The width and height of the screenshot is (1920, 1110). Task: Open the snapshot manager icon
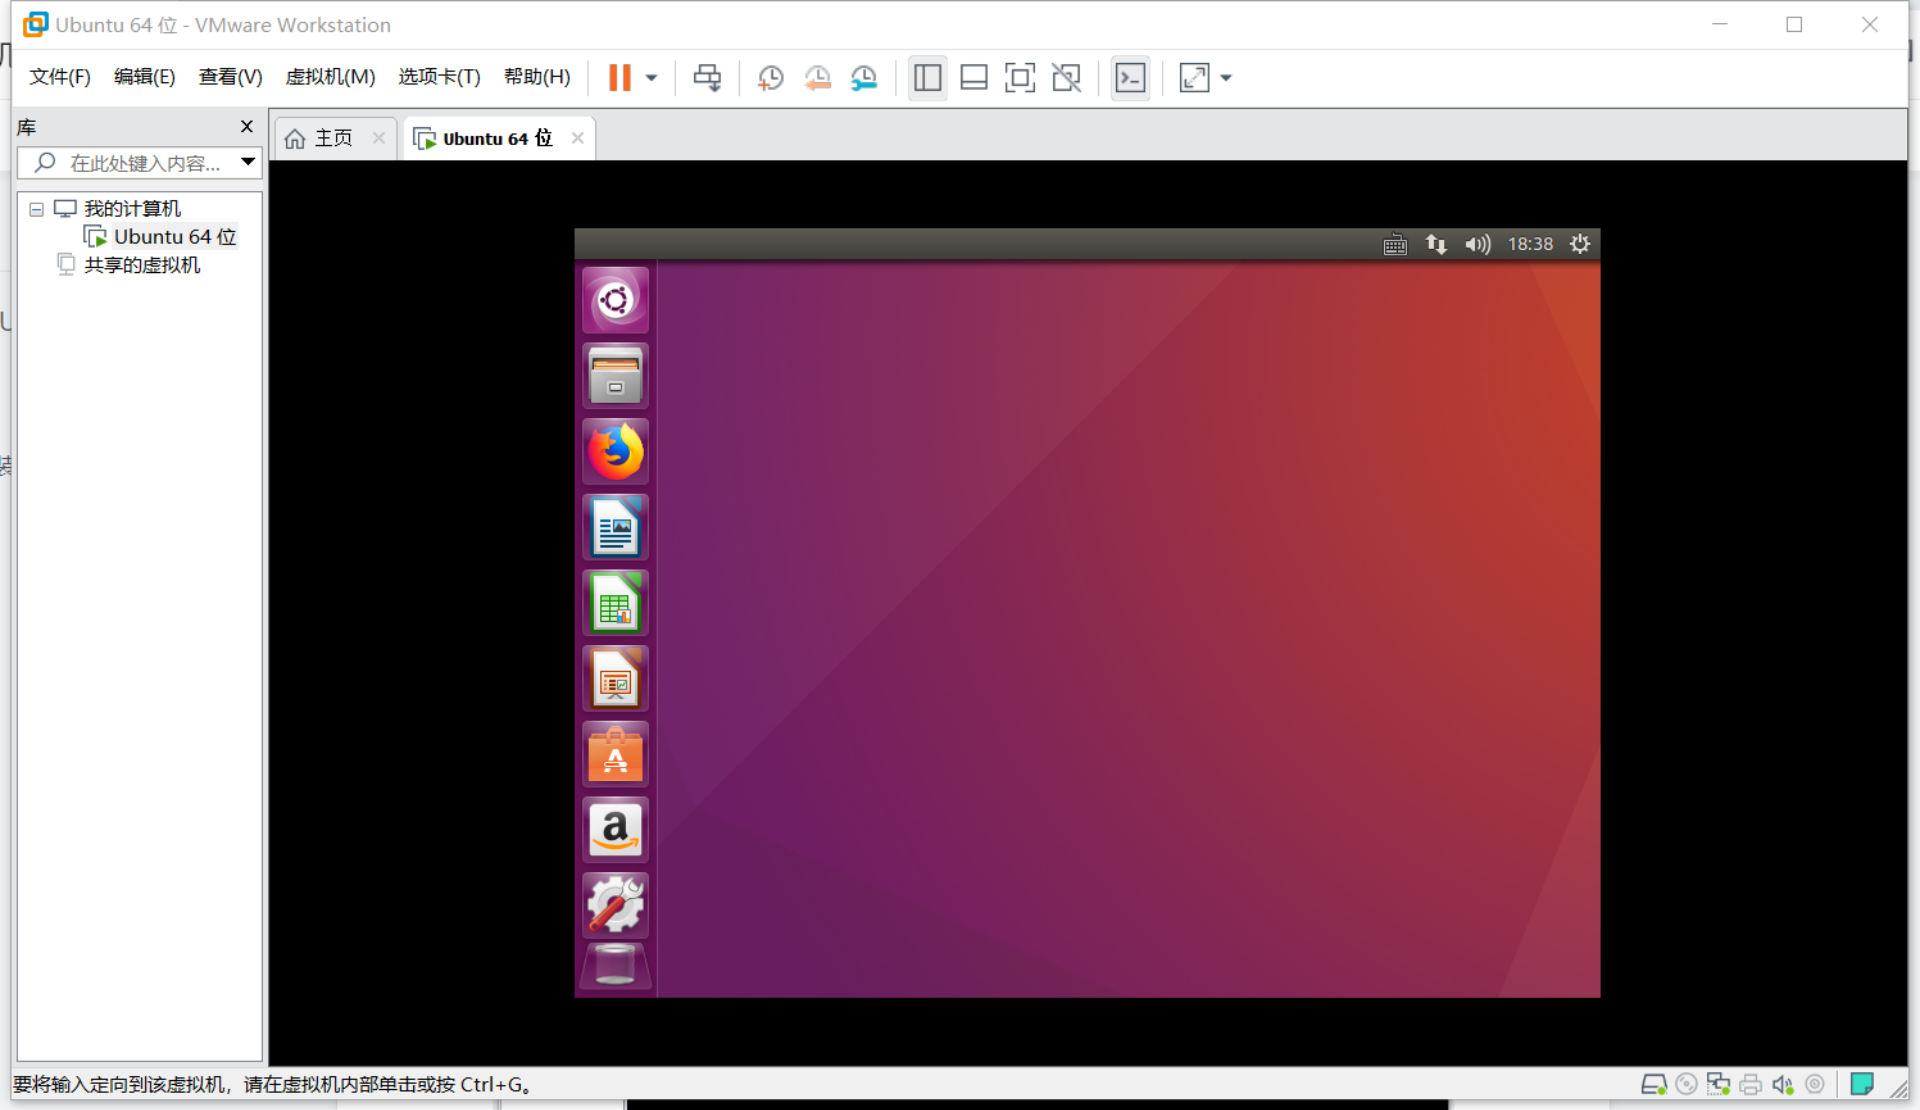point(864,78)
